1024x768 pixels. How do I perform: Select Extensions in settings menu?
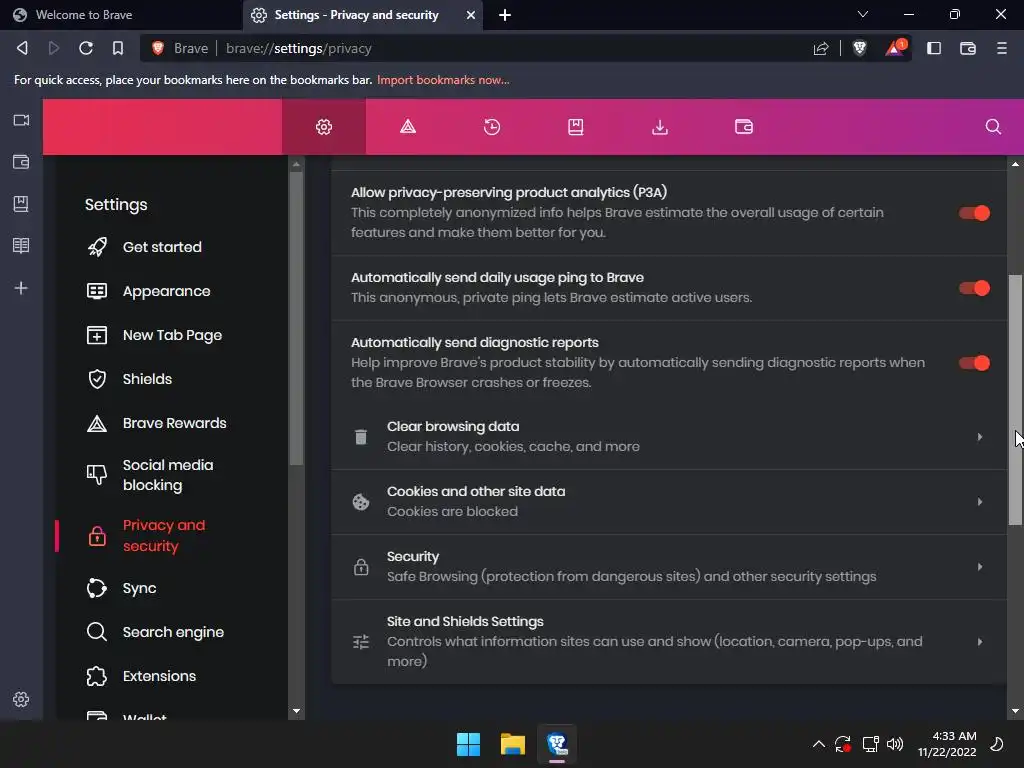coord(159,676)
